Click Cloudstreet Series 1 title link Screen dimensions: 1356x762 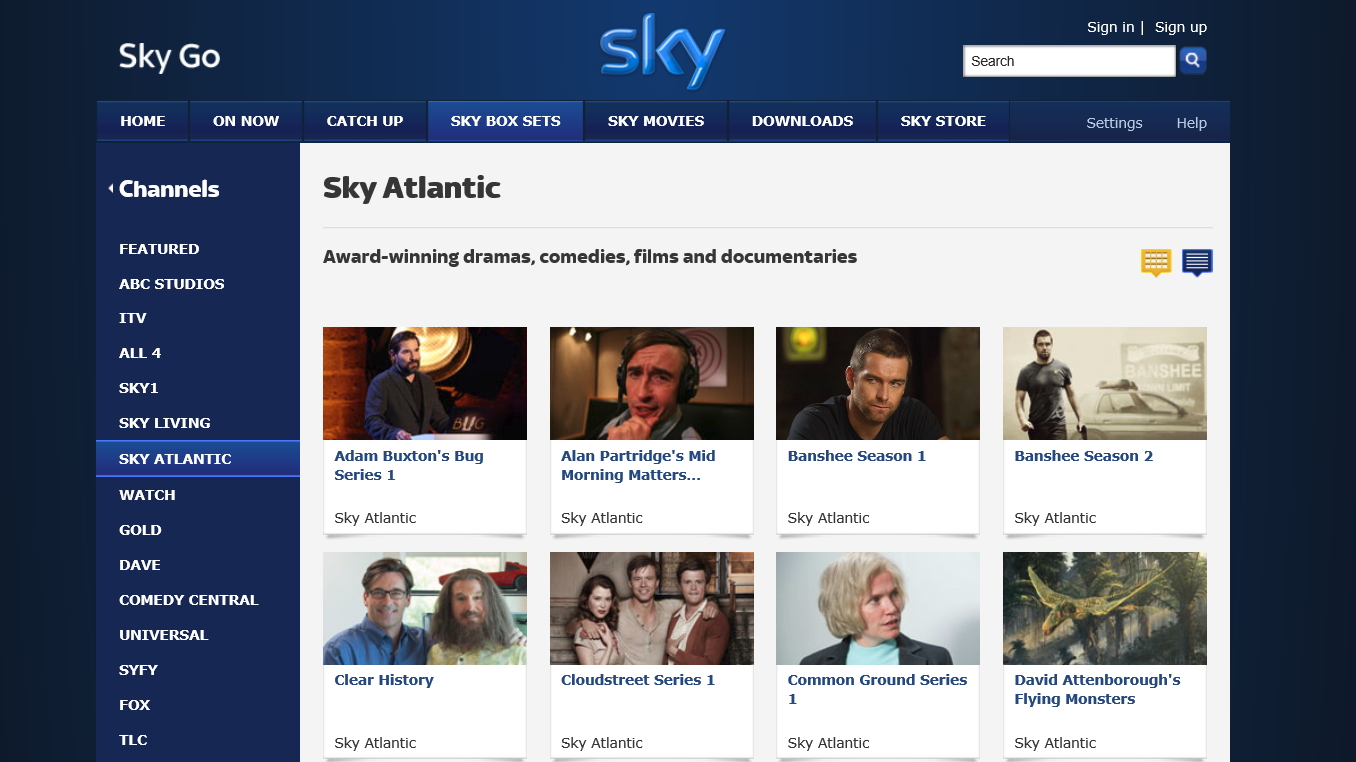tap(638, 680)
